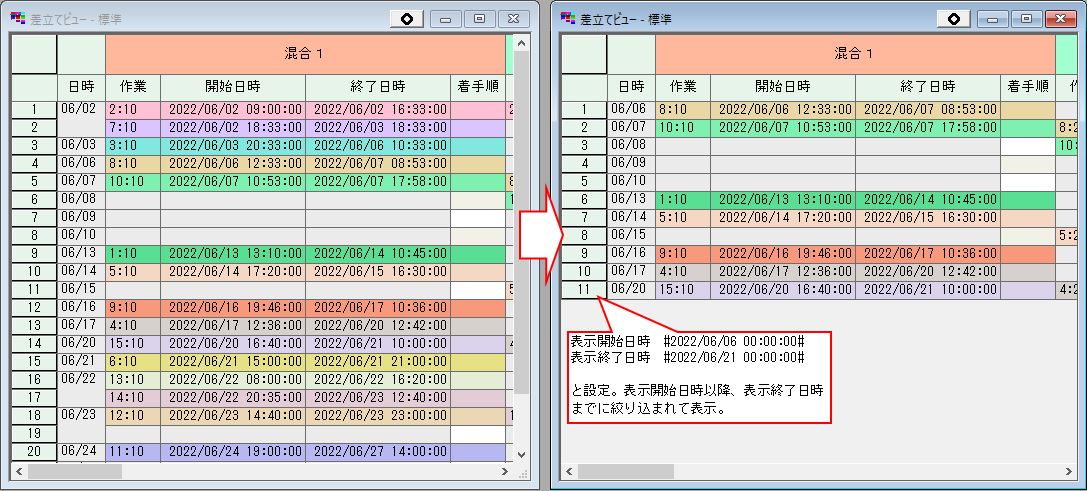
Task: Click cell 12:10 in left window
Action: point(133,417)
